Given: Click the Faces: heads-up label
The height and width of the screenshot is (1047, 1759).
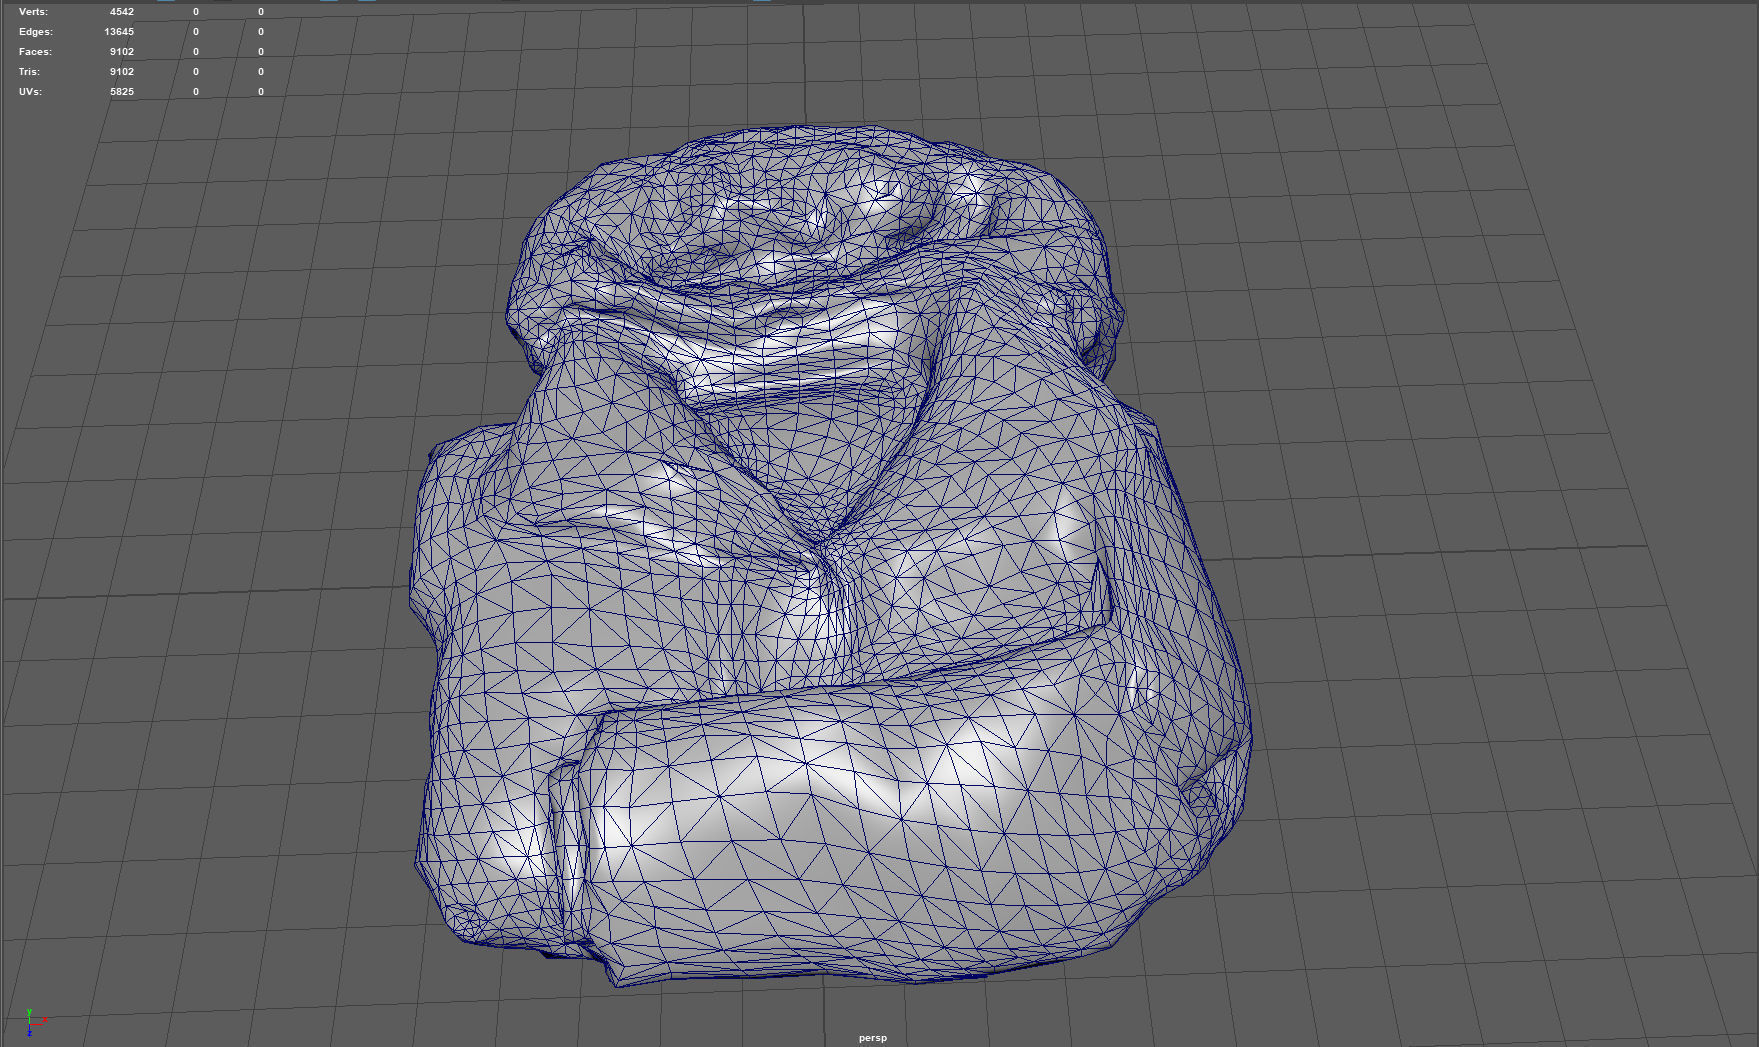Looking at the screenshot, I should tap(35, 52).
